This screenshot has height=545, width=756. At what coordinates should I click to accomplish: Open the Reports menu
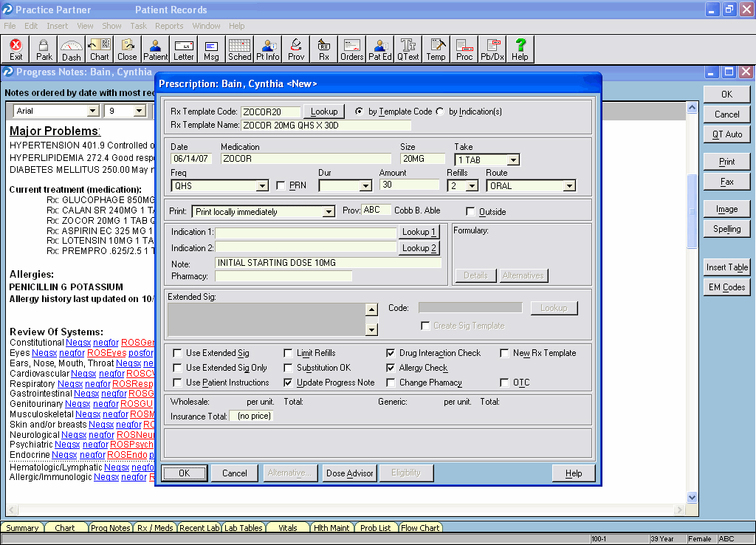pos(169,25)
